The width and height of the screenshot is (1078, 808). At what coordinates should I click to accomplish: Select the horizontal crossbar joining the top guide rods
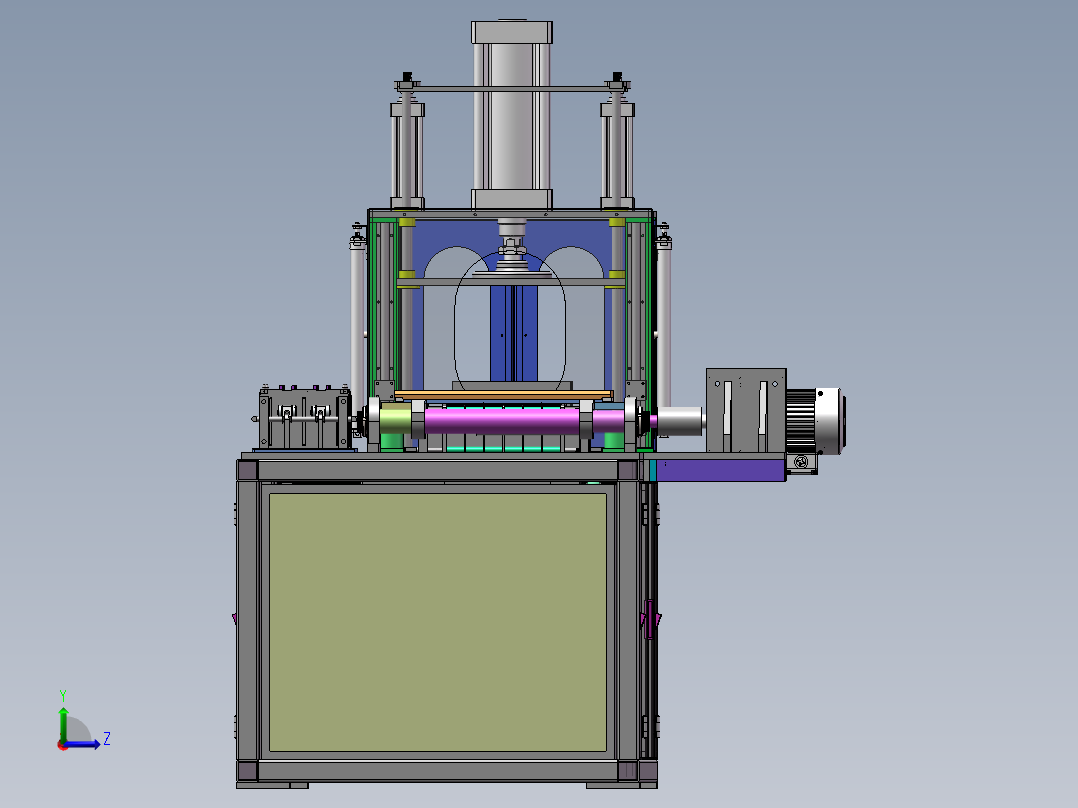pos(512,88)
